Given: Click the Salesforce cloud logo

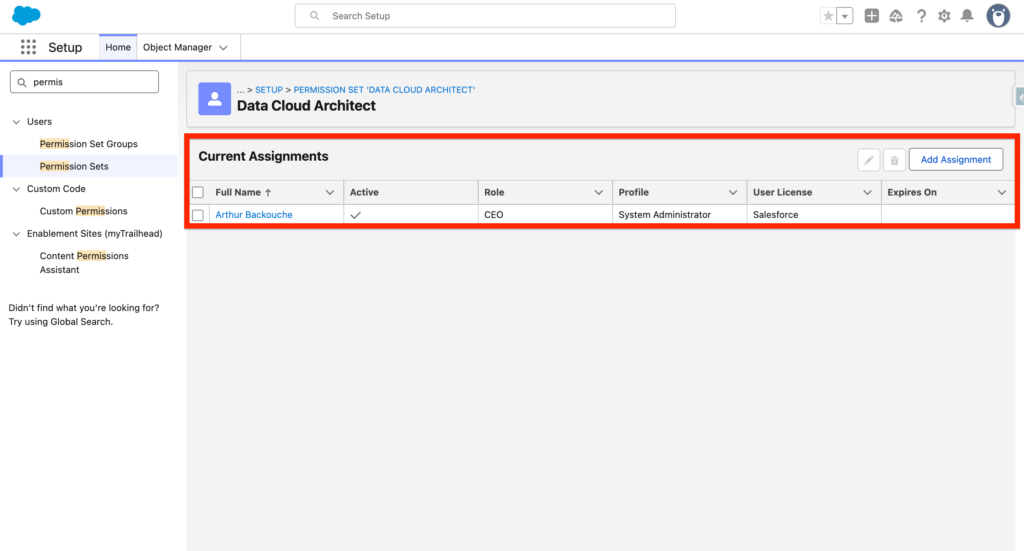Looking at the screenshot, I should (26, 16).
